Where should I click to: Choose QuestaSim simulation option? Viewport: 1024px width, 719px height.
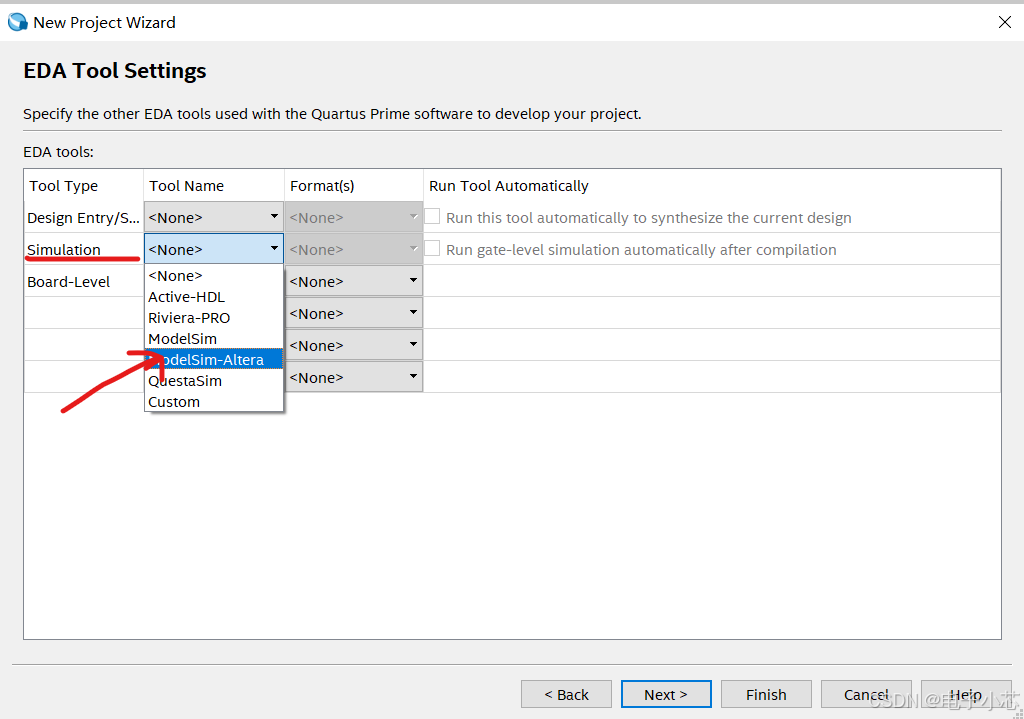[x=185, y=381]
